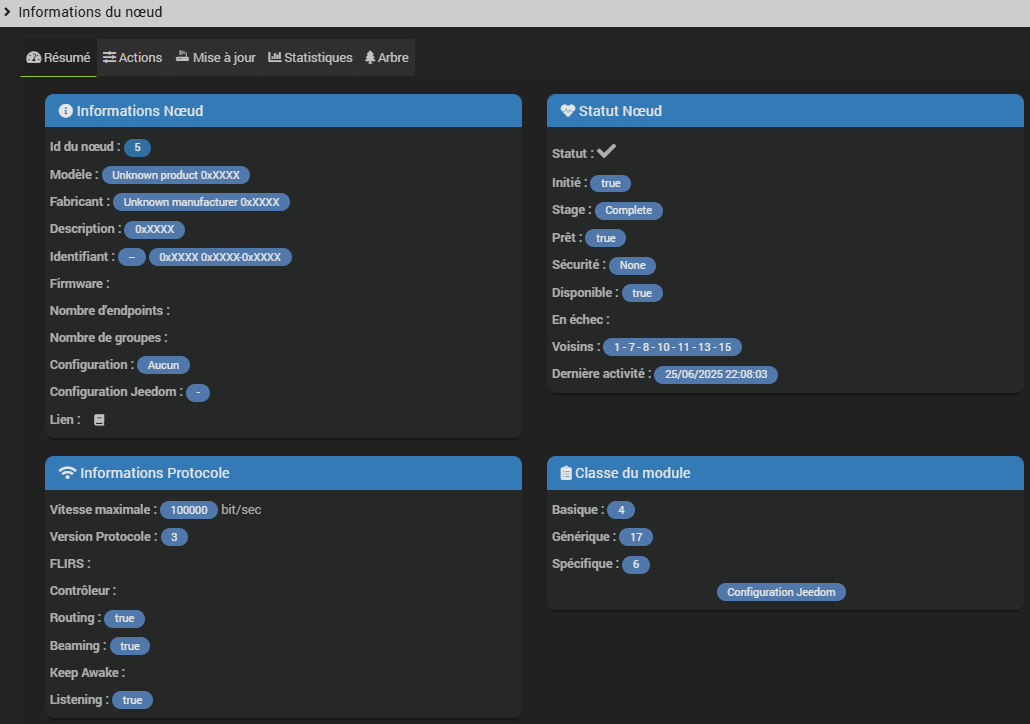Click the node id badge 5

(x=137, y=147)
